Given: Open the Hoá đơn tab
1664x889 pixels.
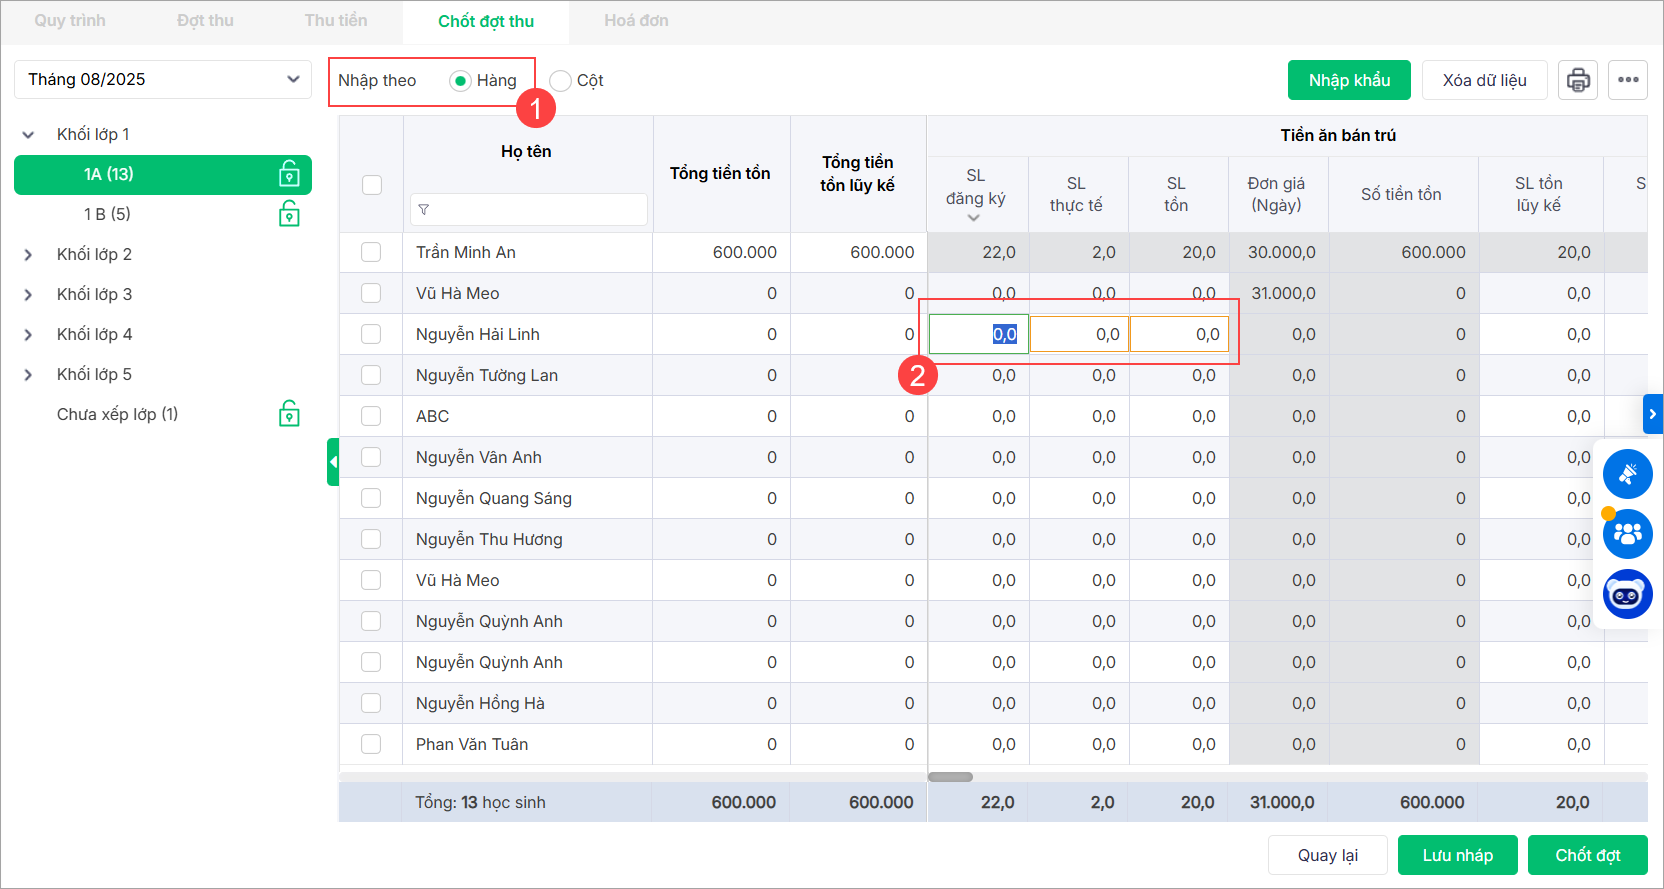Looking at the screenshot, I should [x=636, y=21].
